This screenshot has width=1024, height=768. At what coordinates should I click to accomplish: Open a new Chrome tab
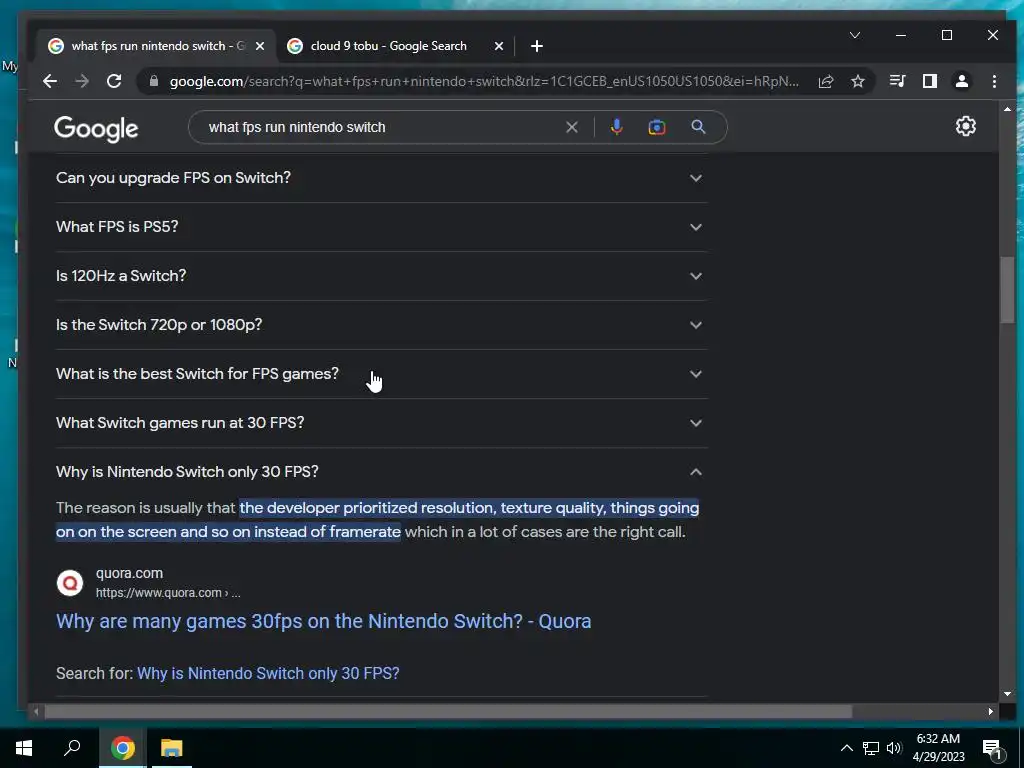[537, 46]
